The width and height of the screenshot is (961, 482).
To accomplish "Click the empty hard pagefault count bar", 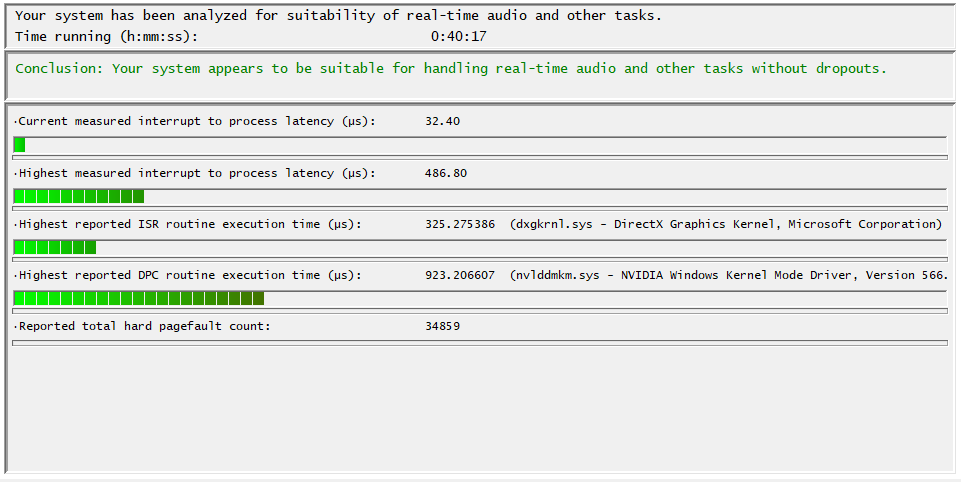I will [x=479, y=343].
